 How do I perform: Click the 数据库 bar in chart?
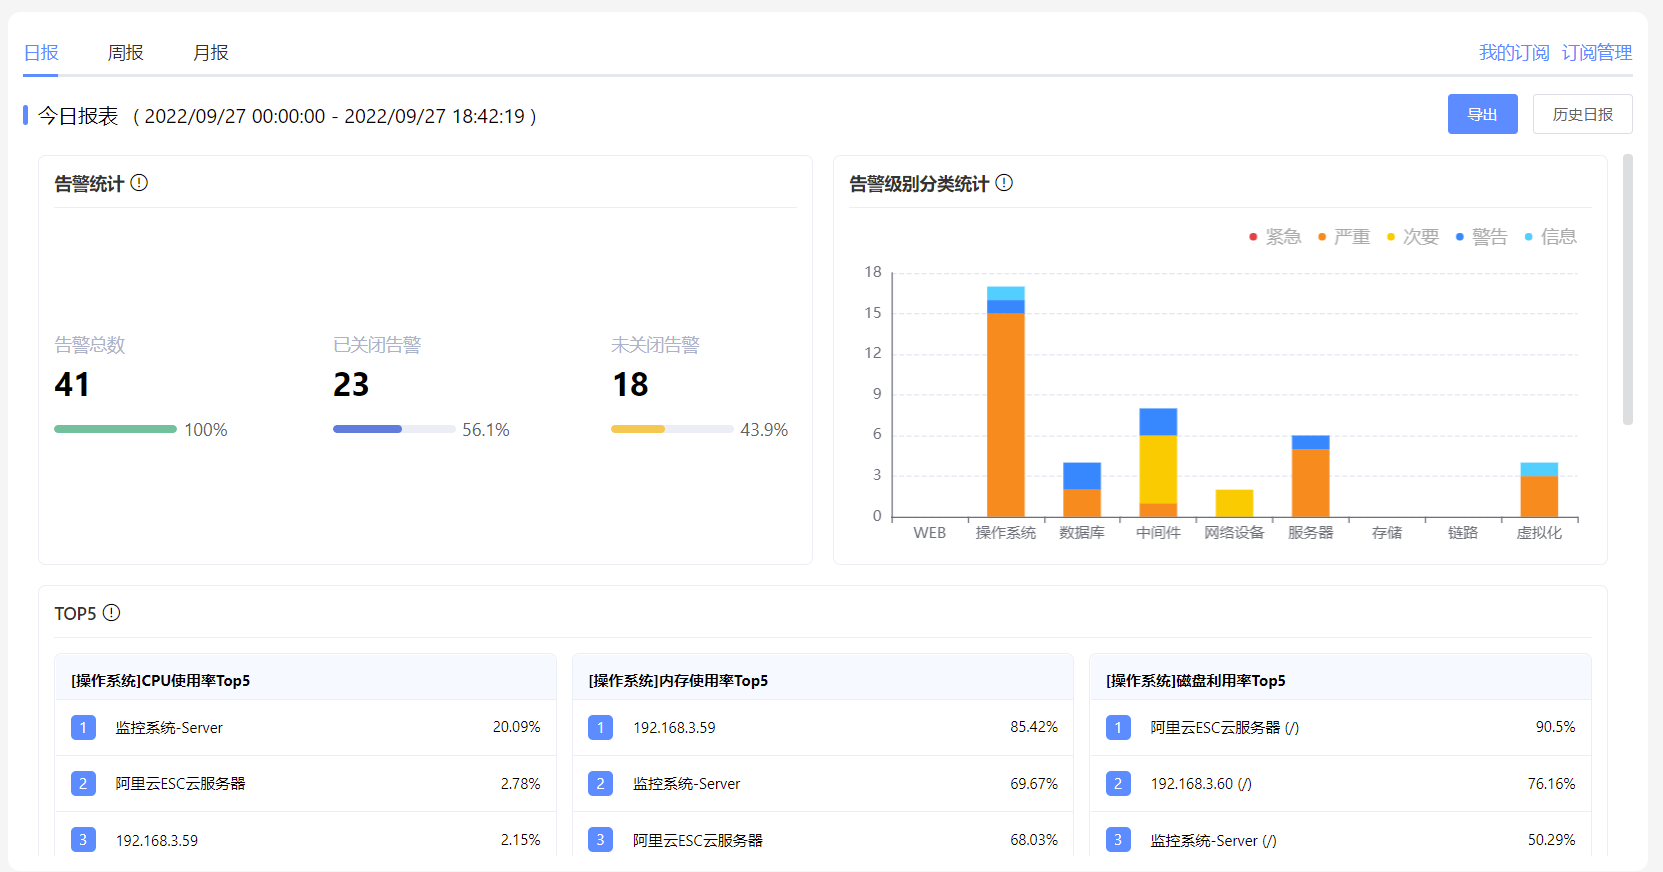pyautogui.click(x=1082, y=490)
